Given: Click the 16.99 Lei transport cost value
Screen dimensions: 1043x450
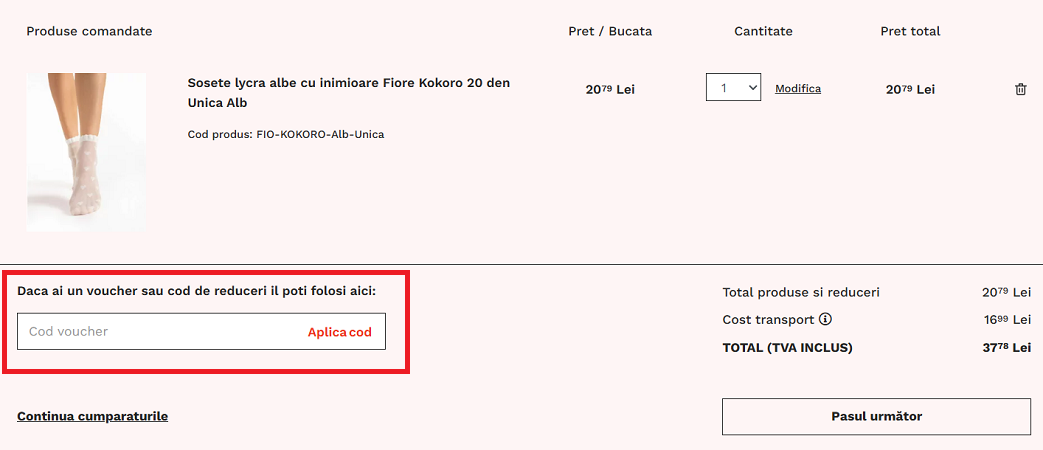Looking at the screenshot, I should [x=1006, y=320].
